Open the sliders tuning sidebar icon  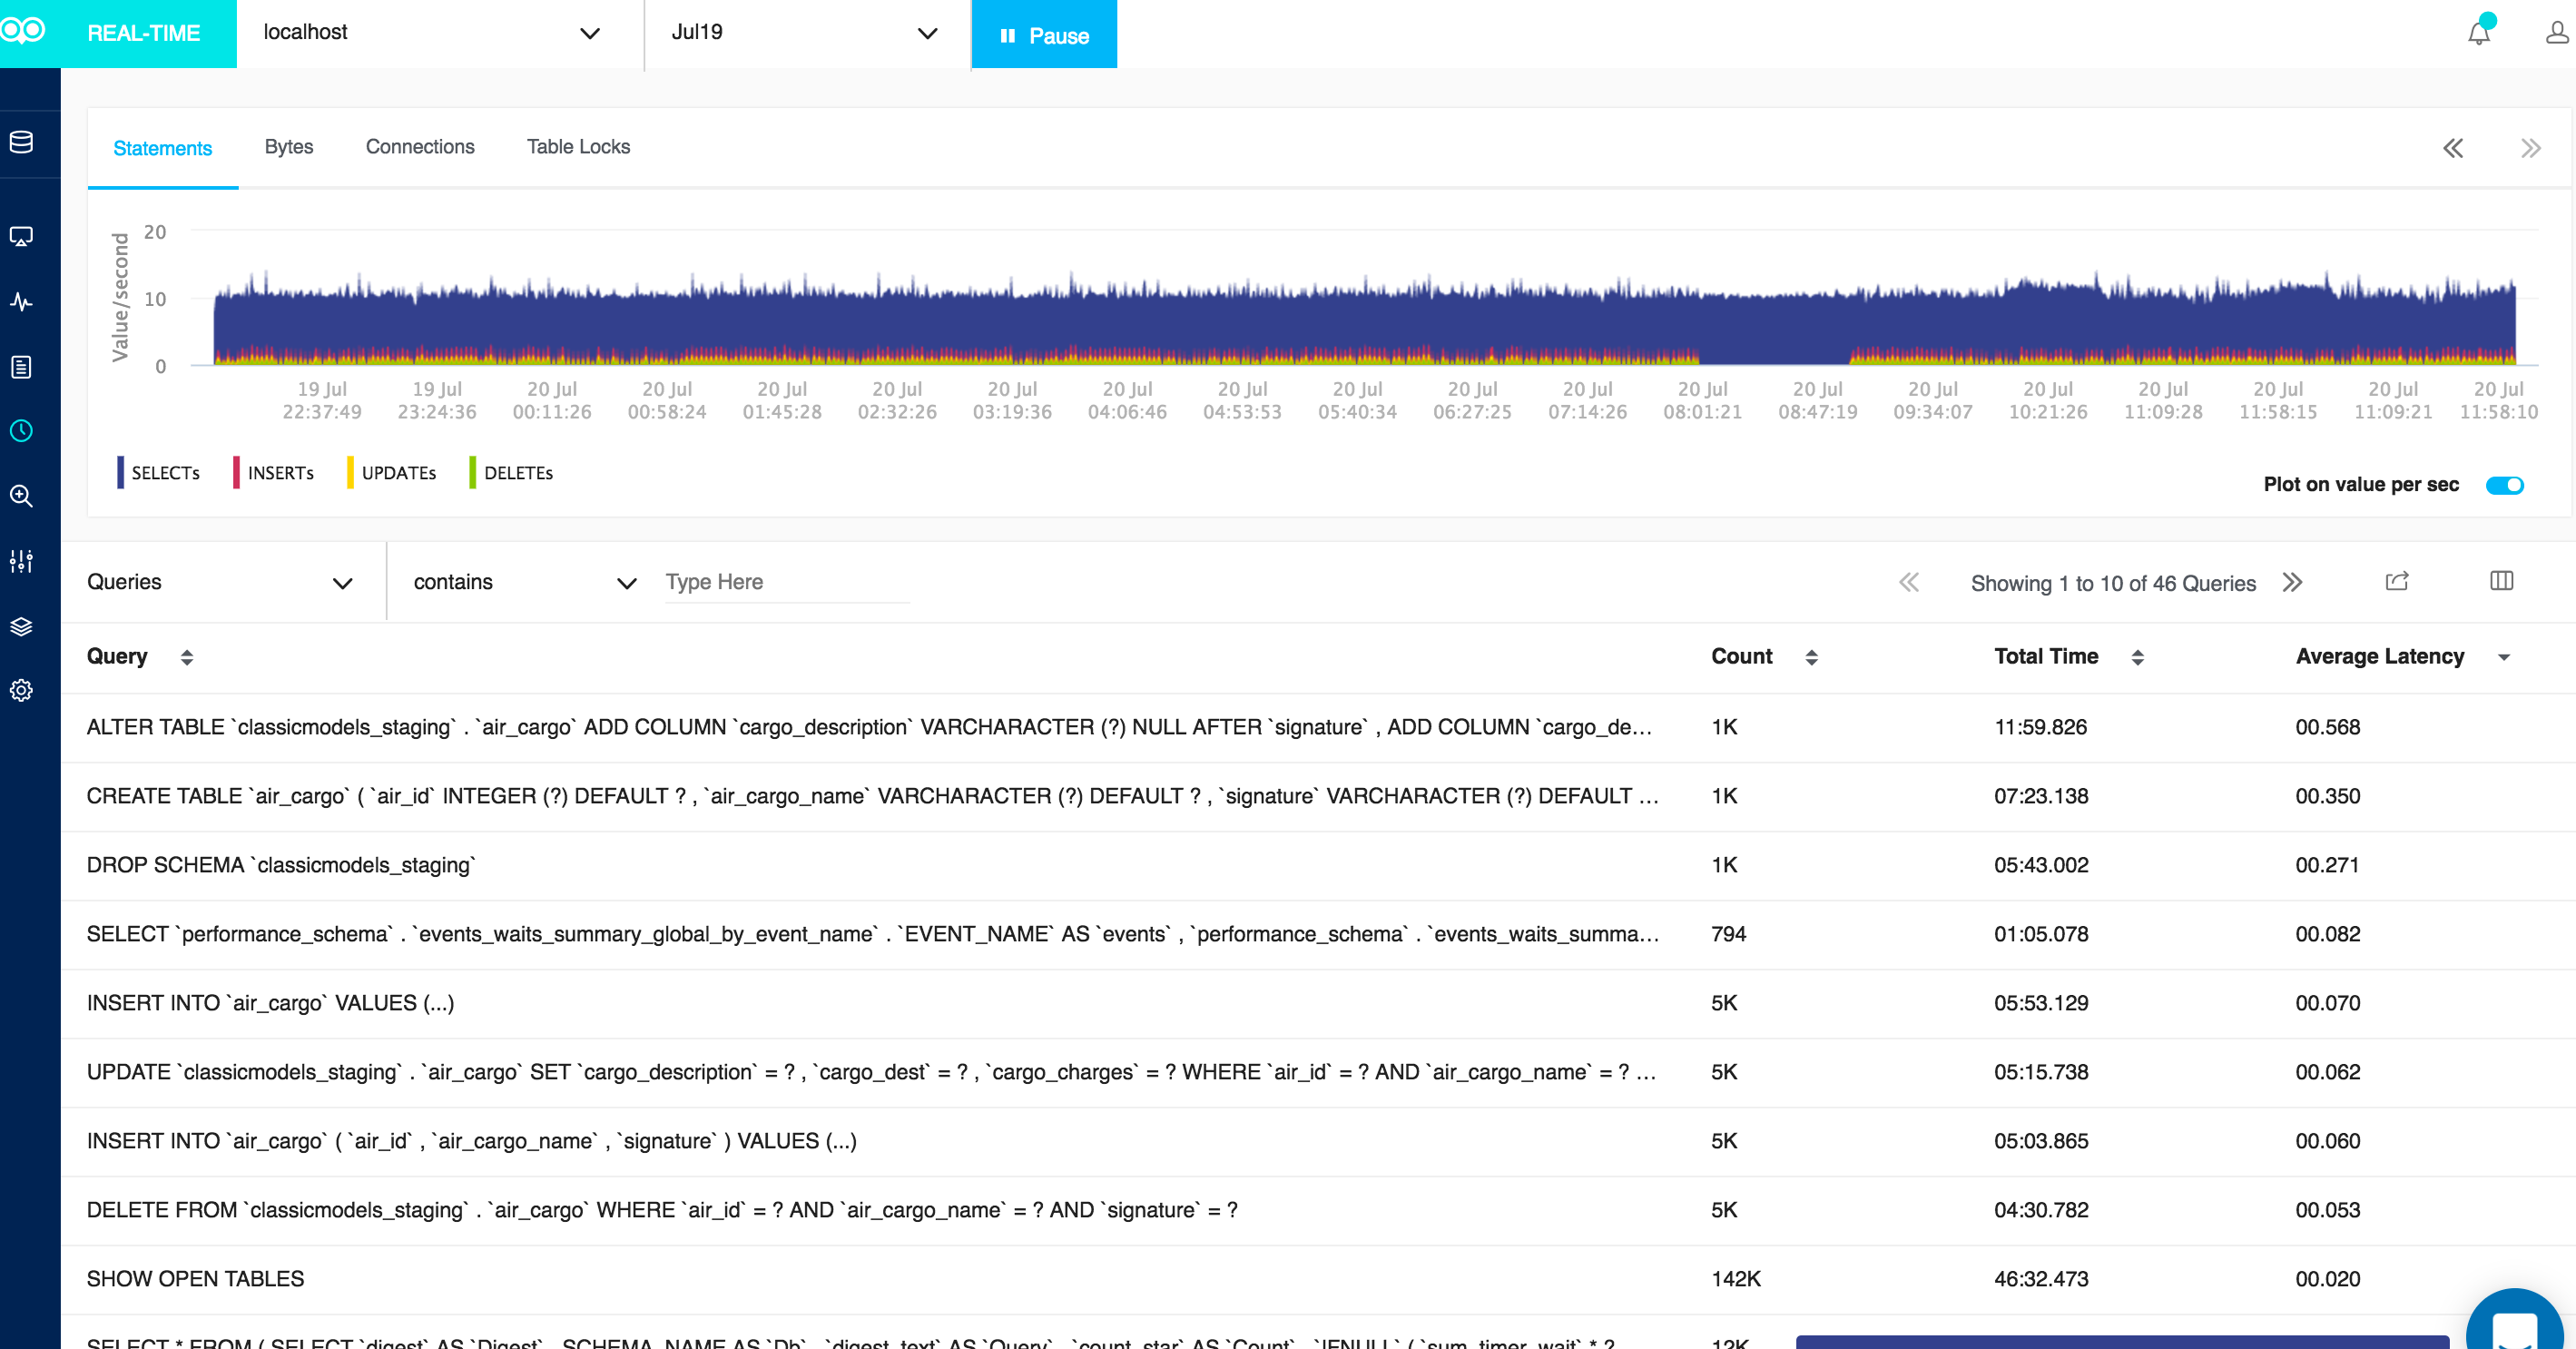coord(22,561)
